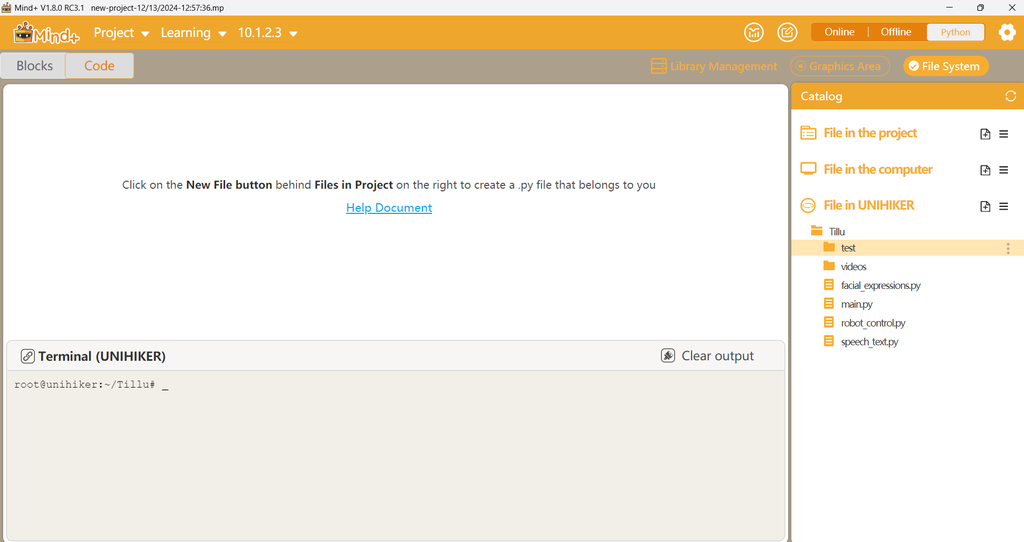Select the test folder
The width and height of the screenshot is (1024, 542).
[908, 247]
